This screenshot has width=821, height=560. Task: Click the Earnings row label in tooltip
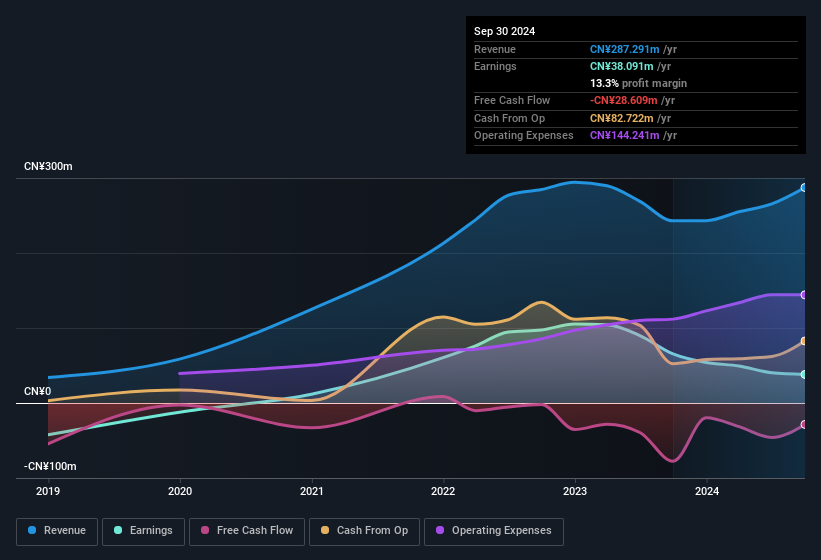coord(495,66)
